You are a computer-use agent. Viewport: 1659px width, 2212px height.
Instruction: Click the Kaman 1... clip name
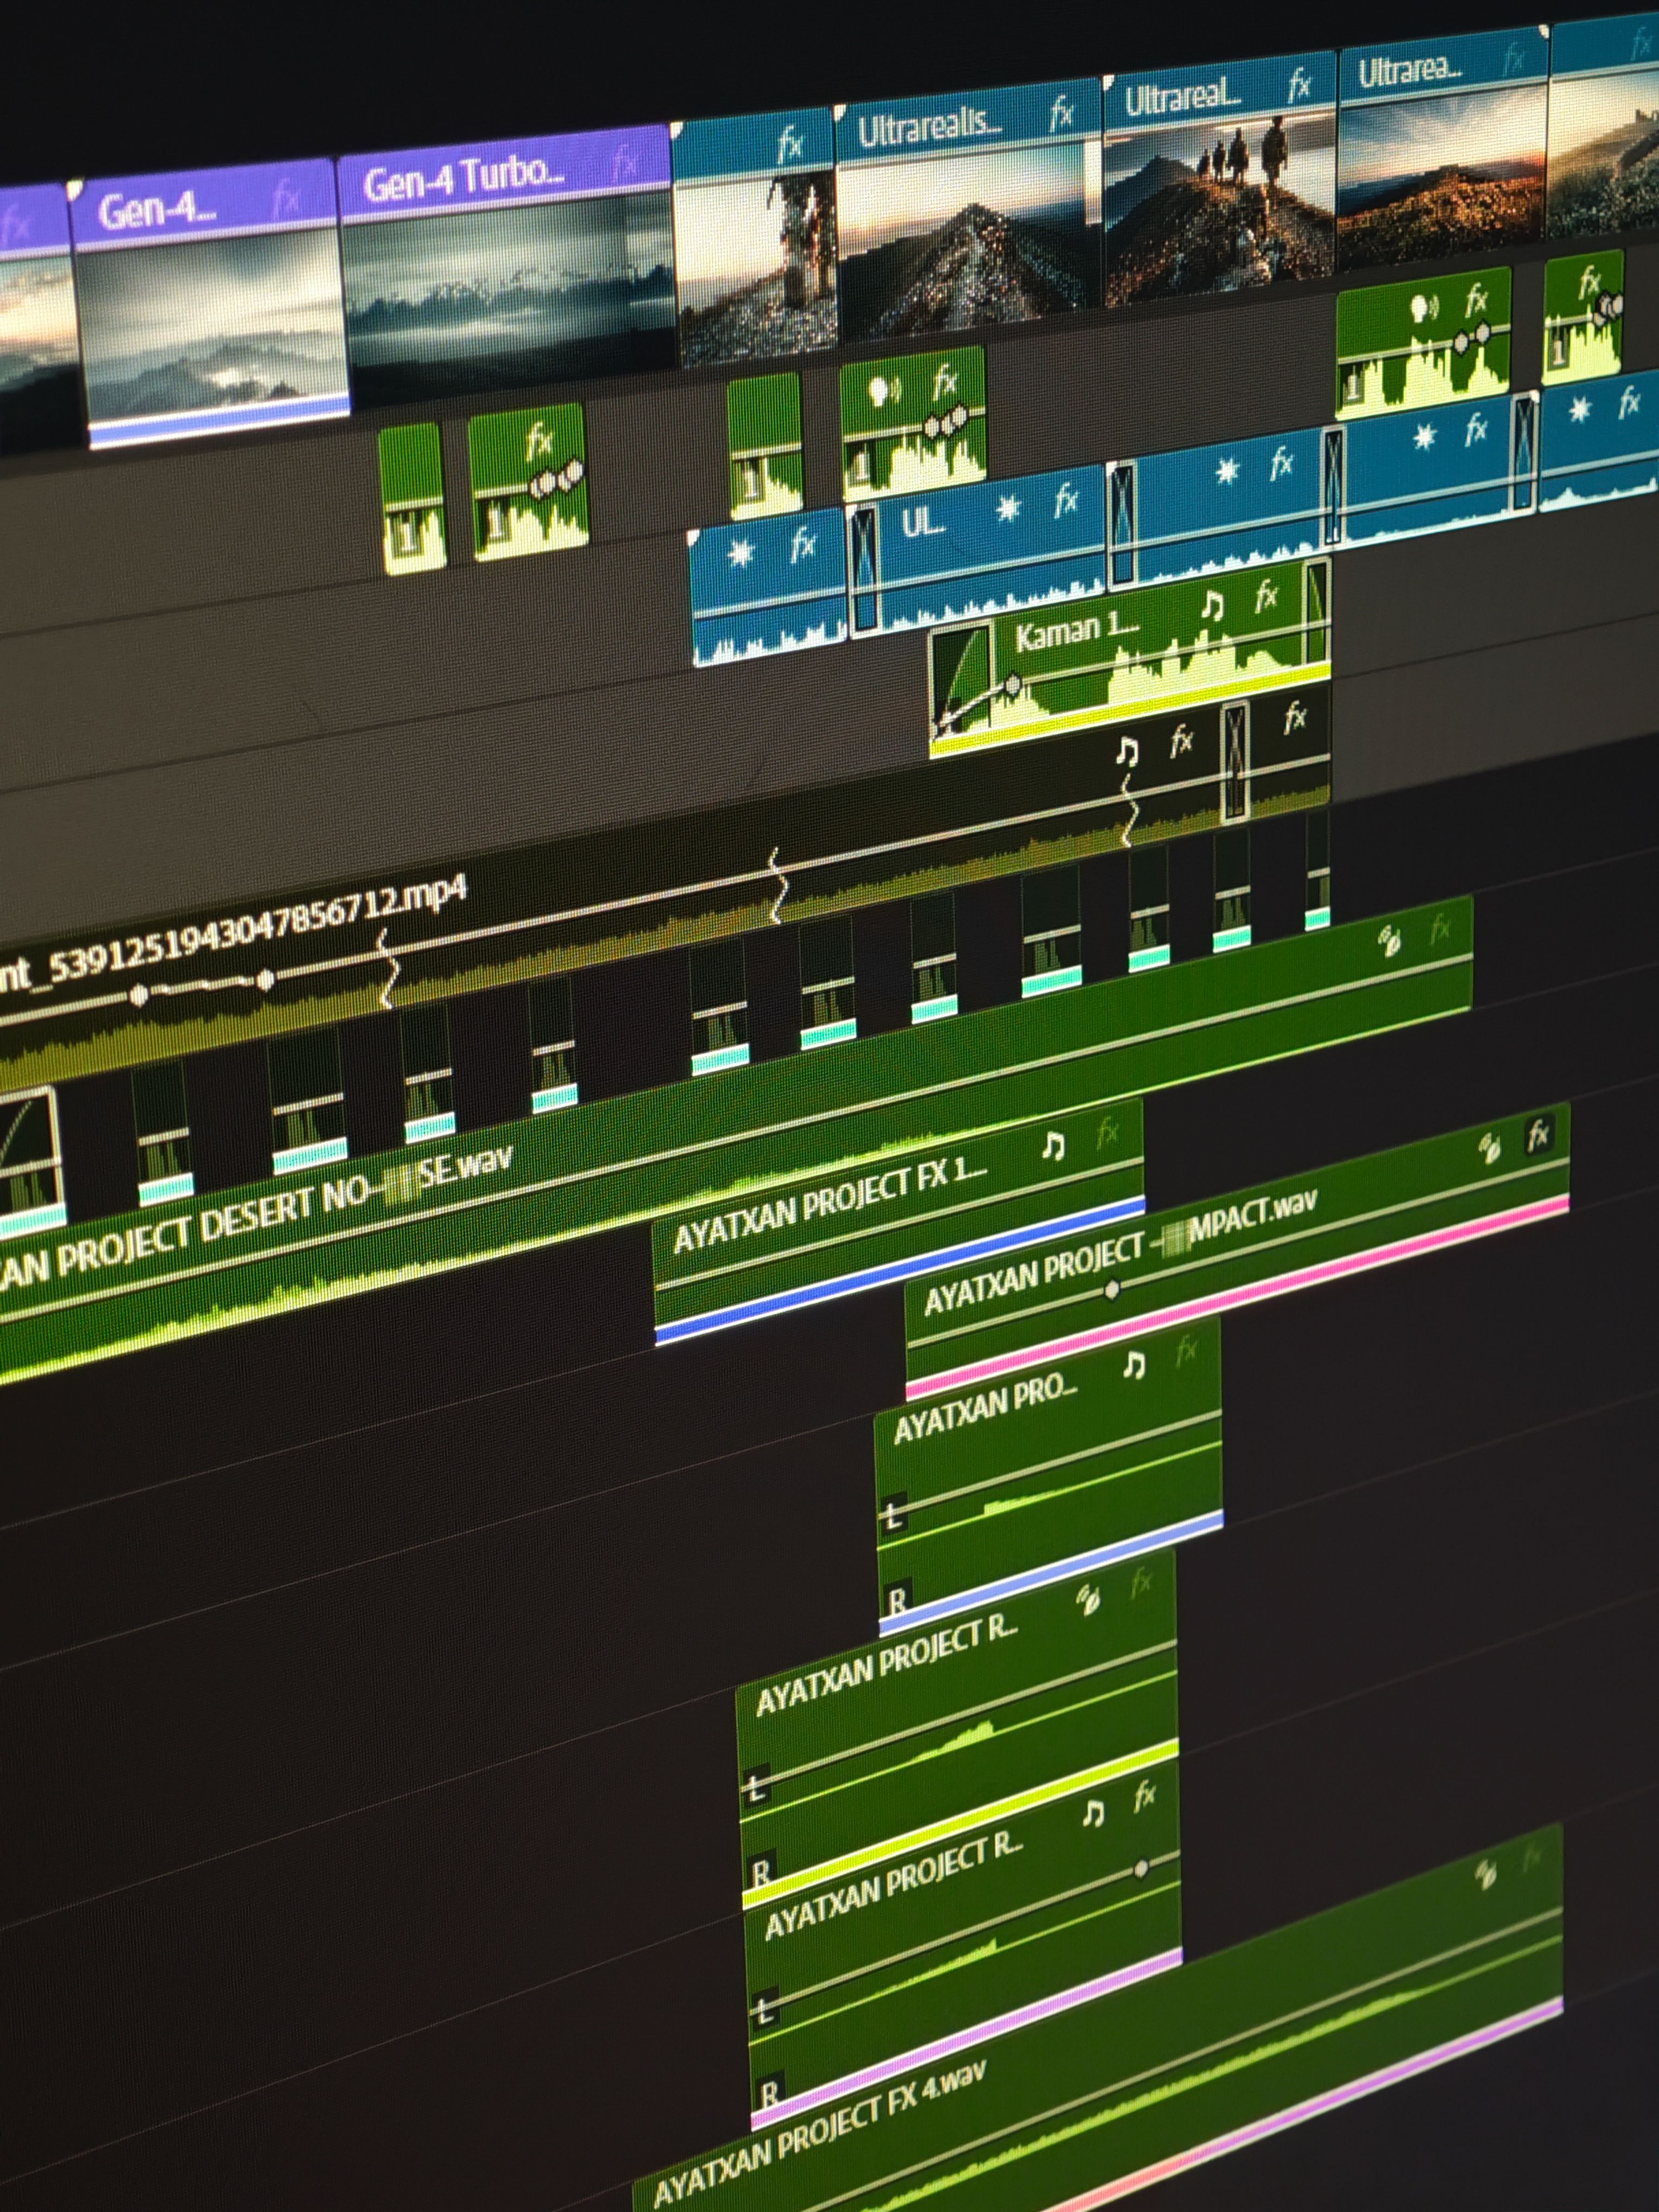coord(1077,632)
